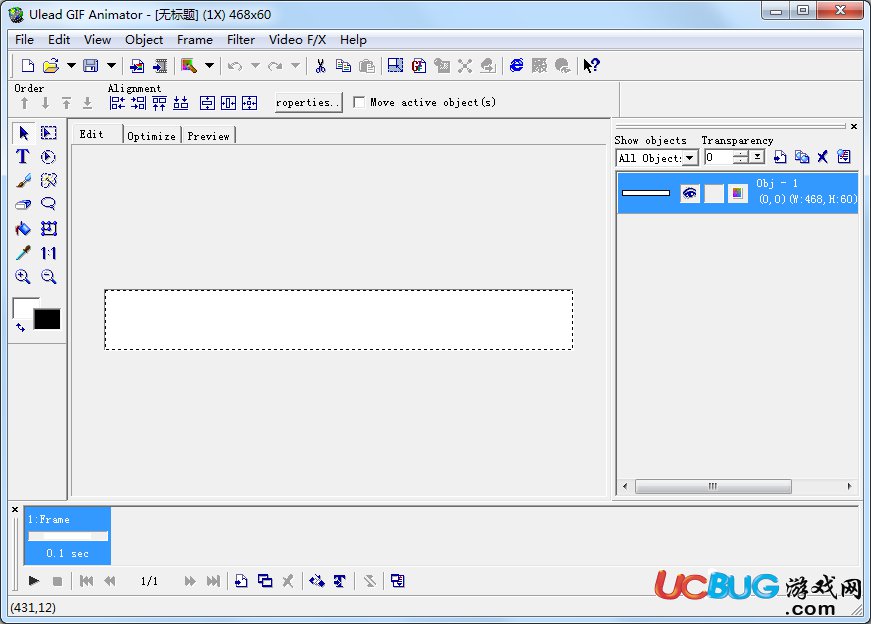Toggle the lock box for Obj - 1

pos(714,193)
